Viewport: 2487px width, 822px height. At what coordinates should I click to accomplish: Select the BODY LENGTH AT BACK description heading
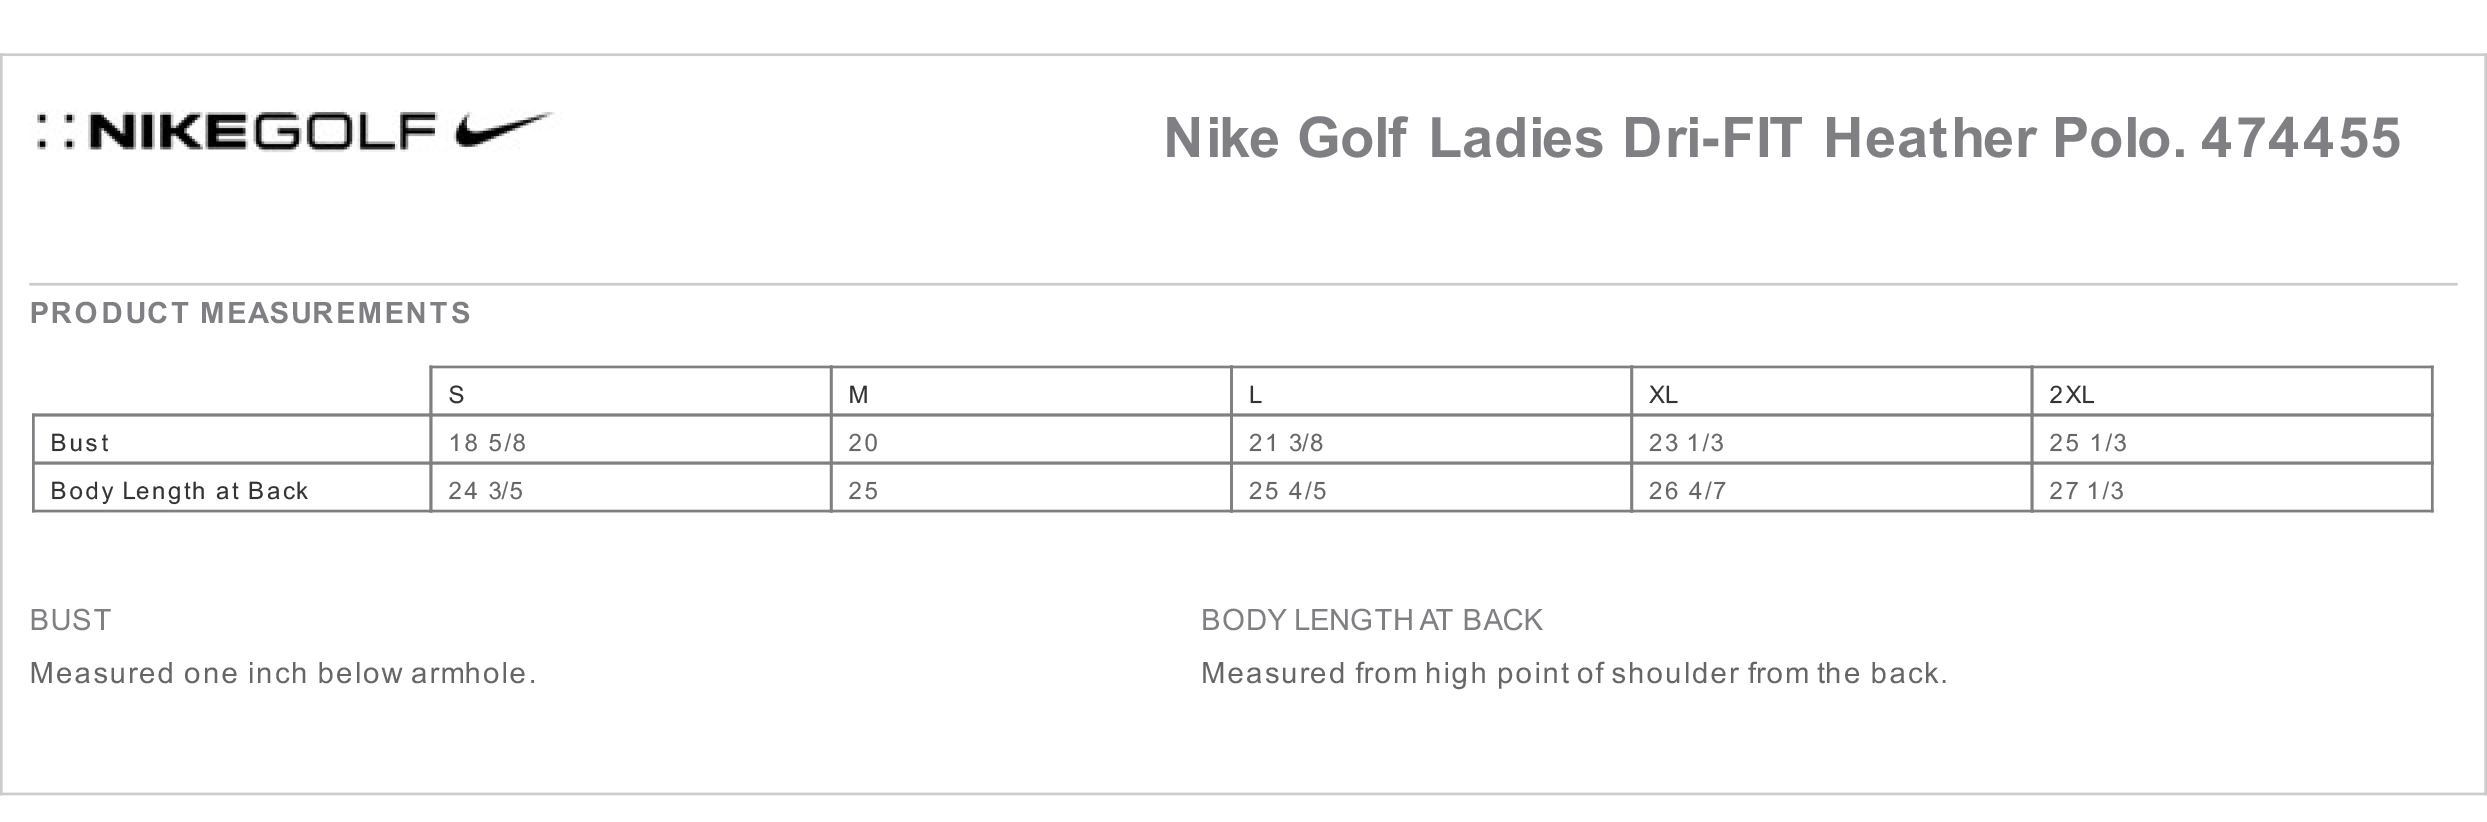pyautogui.click(x=1371, y=621)
